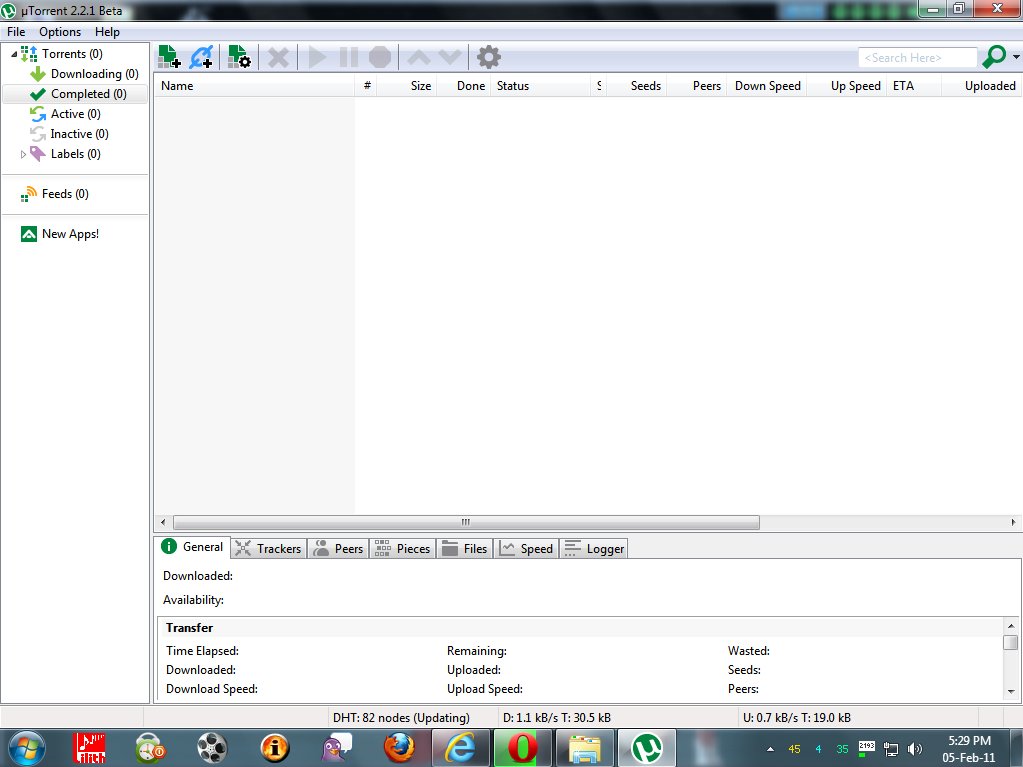Sort by the Seeds column header
The image size is (1023, 767).
pos(637,85)
